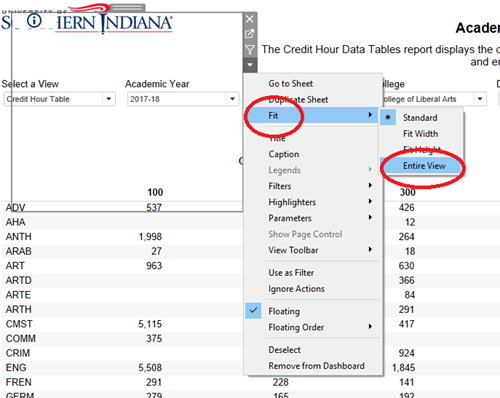Click the 924 value cell

pos(406,353)
